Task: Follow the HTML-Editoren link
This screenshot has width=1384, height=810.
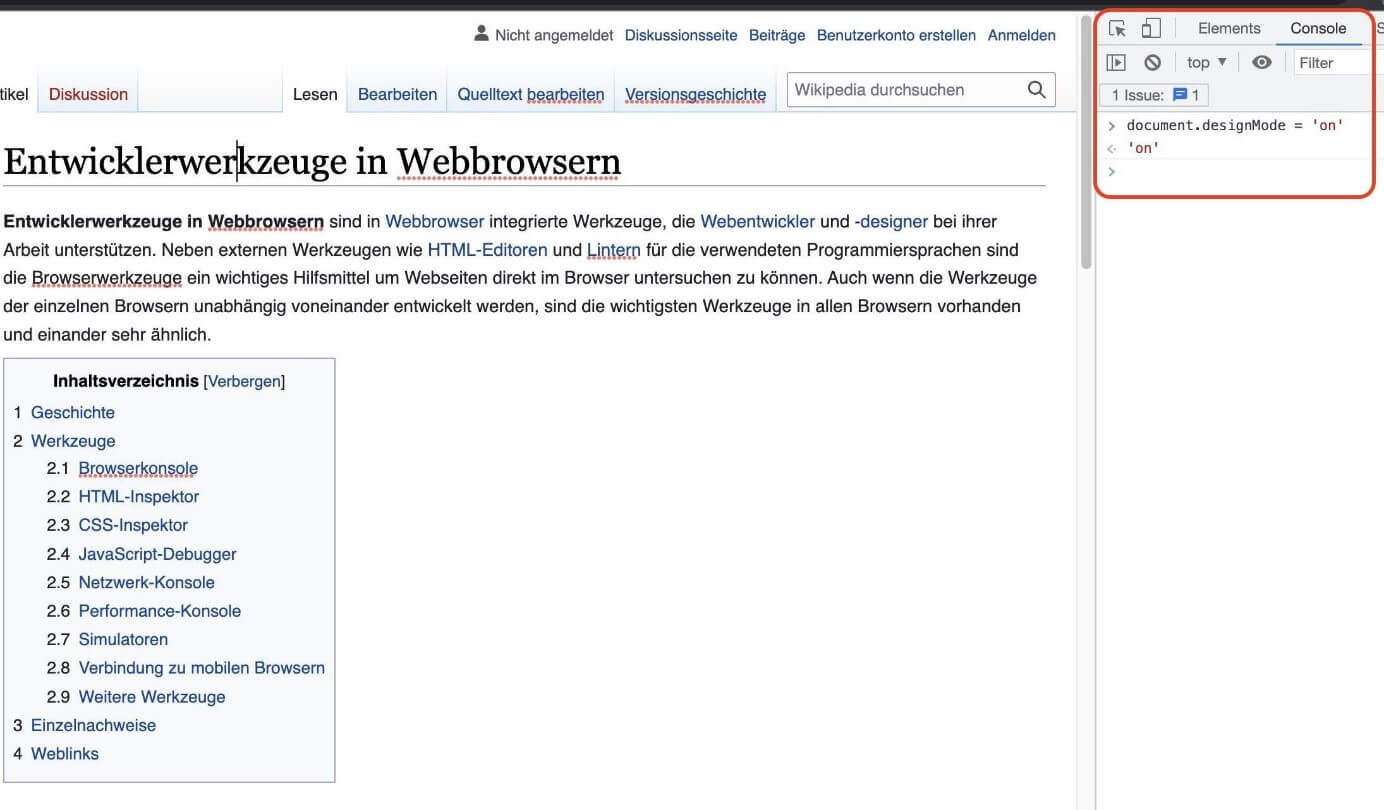Action: (x=488, y=250)
